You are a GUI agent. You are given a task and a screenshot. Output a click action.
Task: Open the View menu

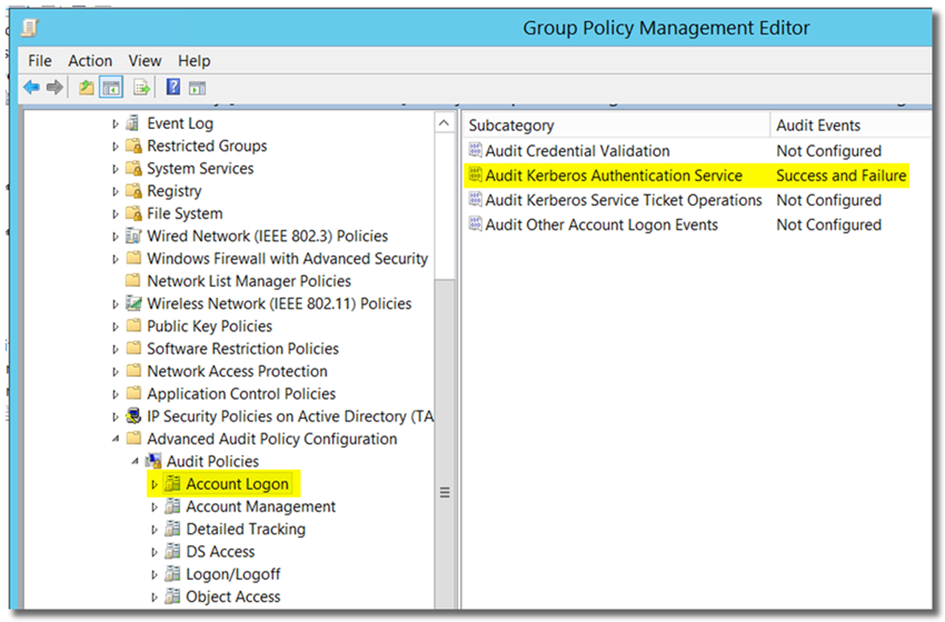coord(145,61)
